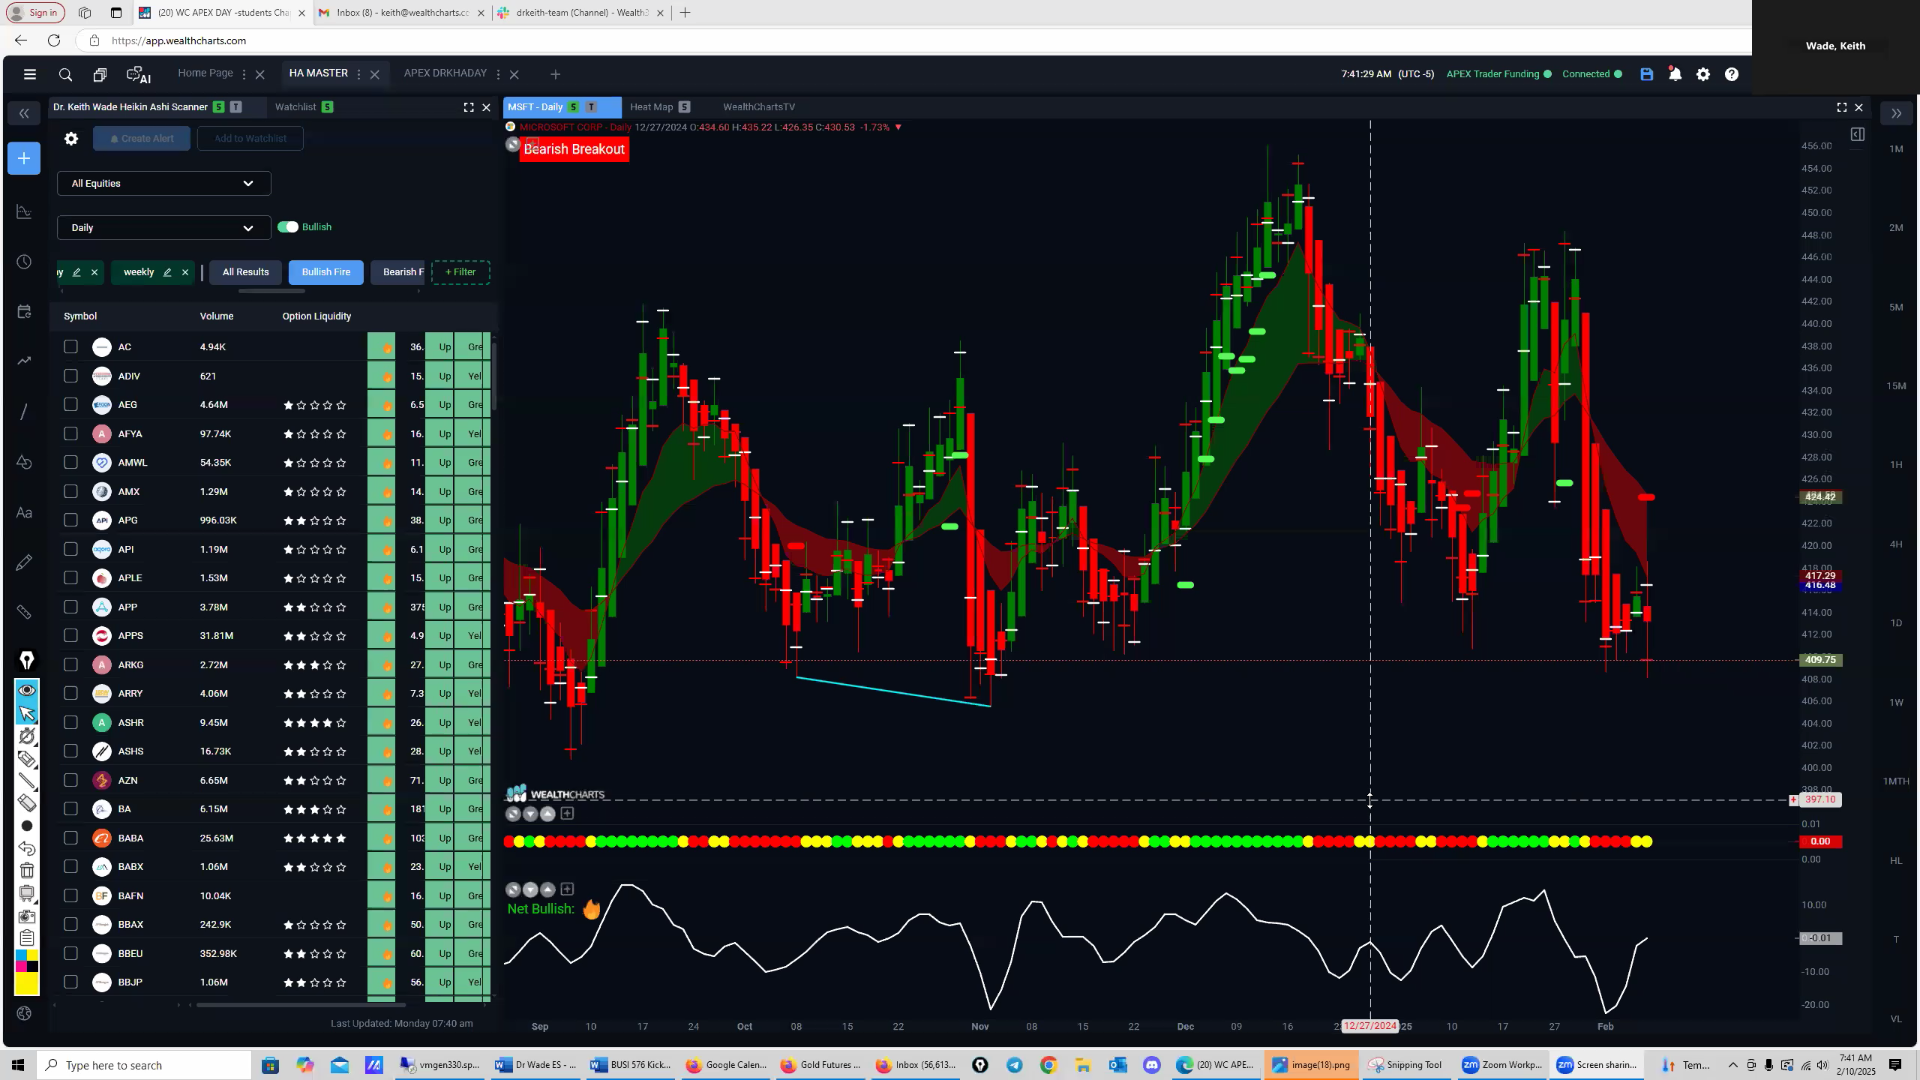Open the WealthChartsTV tab
The width and height of the screenshot is (1920, 1080).
759,107
